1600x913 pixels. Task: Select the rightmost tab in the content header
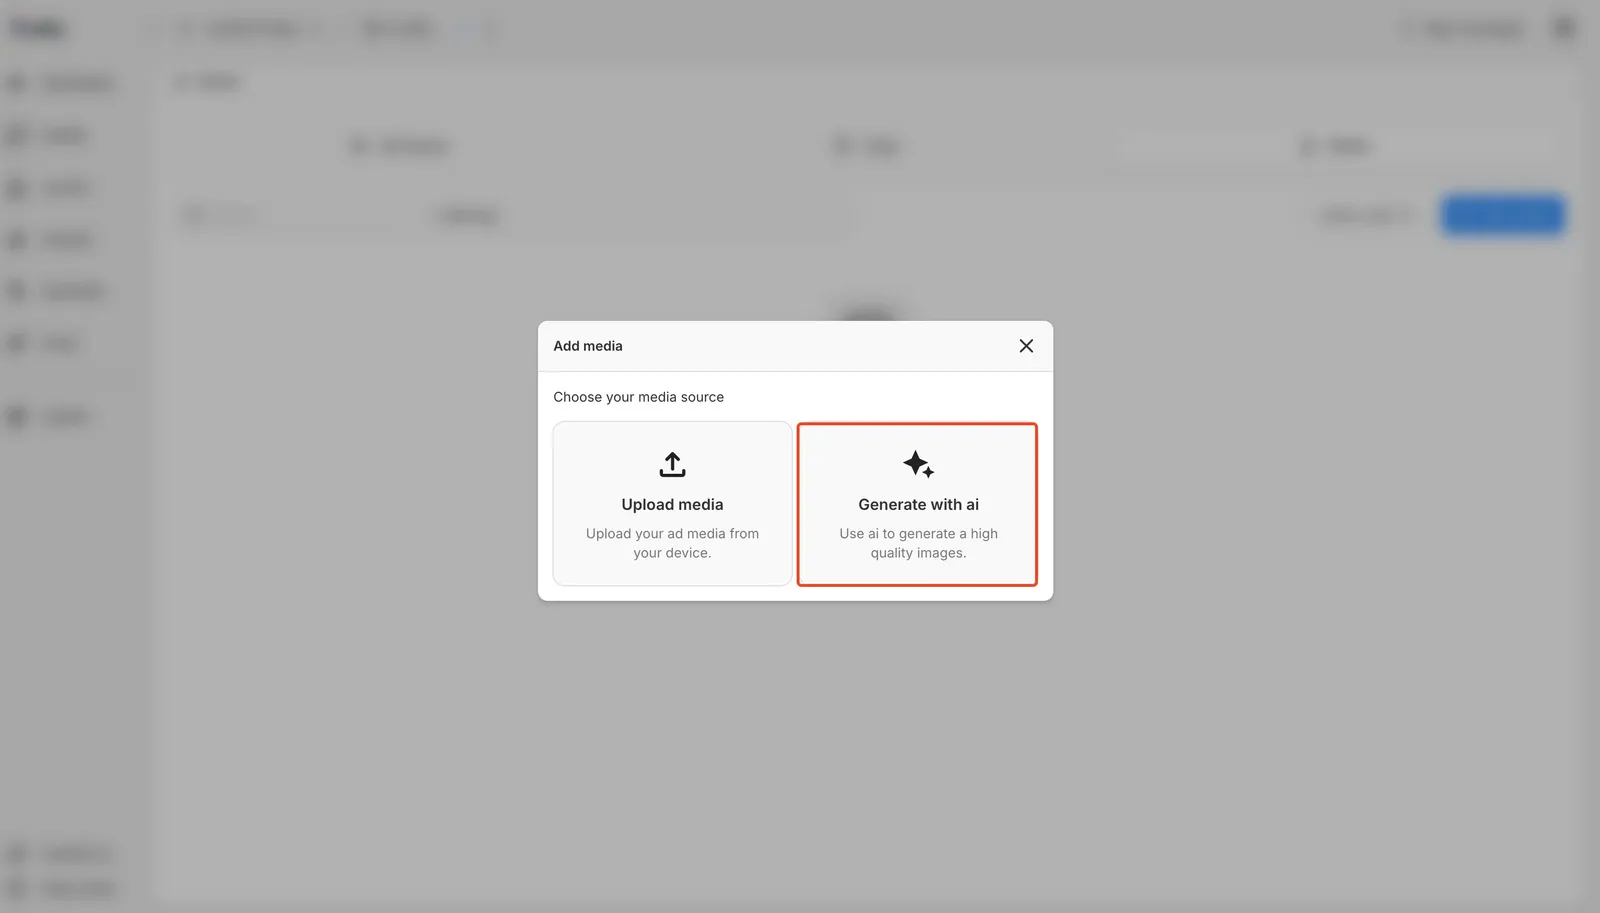tap(1336, 145)
